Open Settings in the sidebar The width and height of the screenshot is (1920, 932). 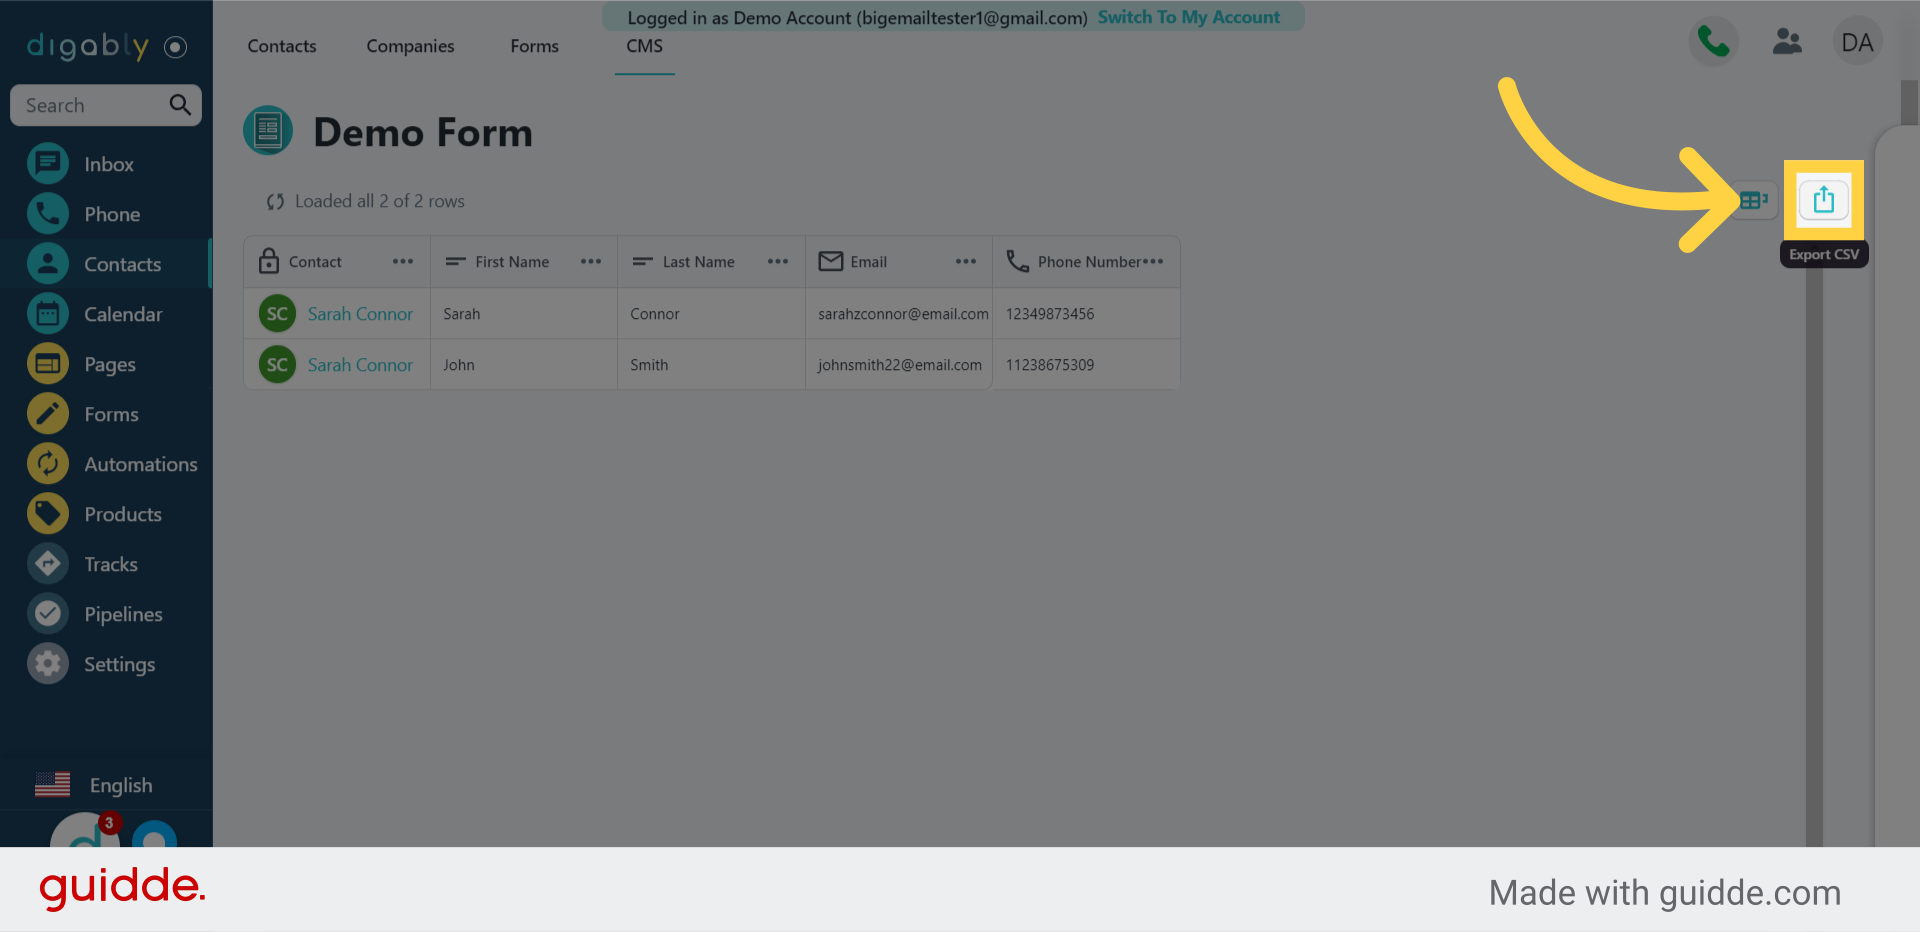tap(106, 664)
